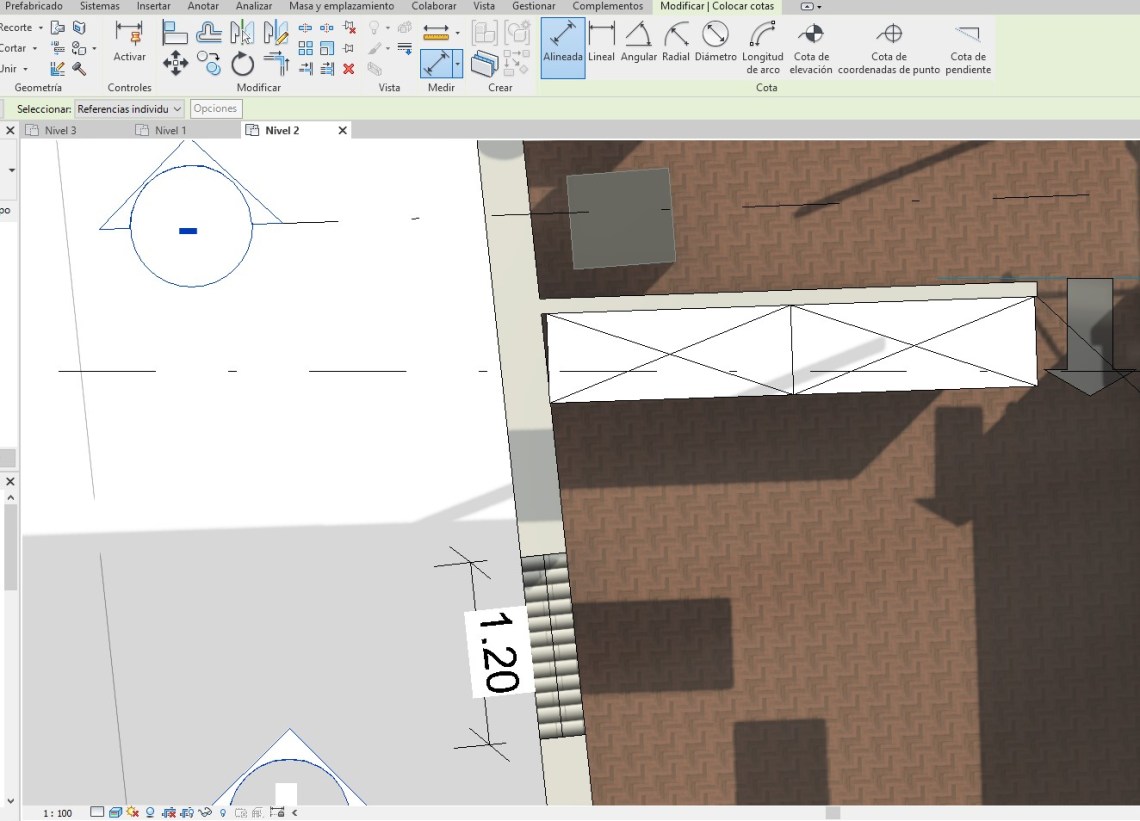Select the Angular dimension tool

point(638,42)
